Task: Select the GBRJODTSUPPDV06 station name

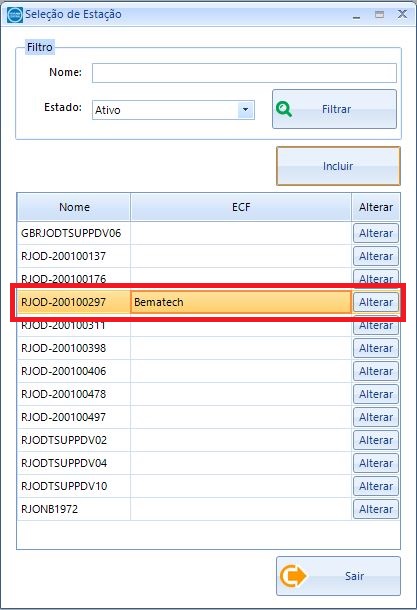Action: (x=71, y=233)
